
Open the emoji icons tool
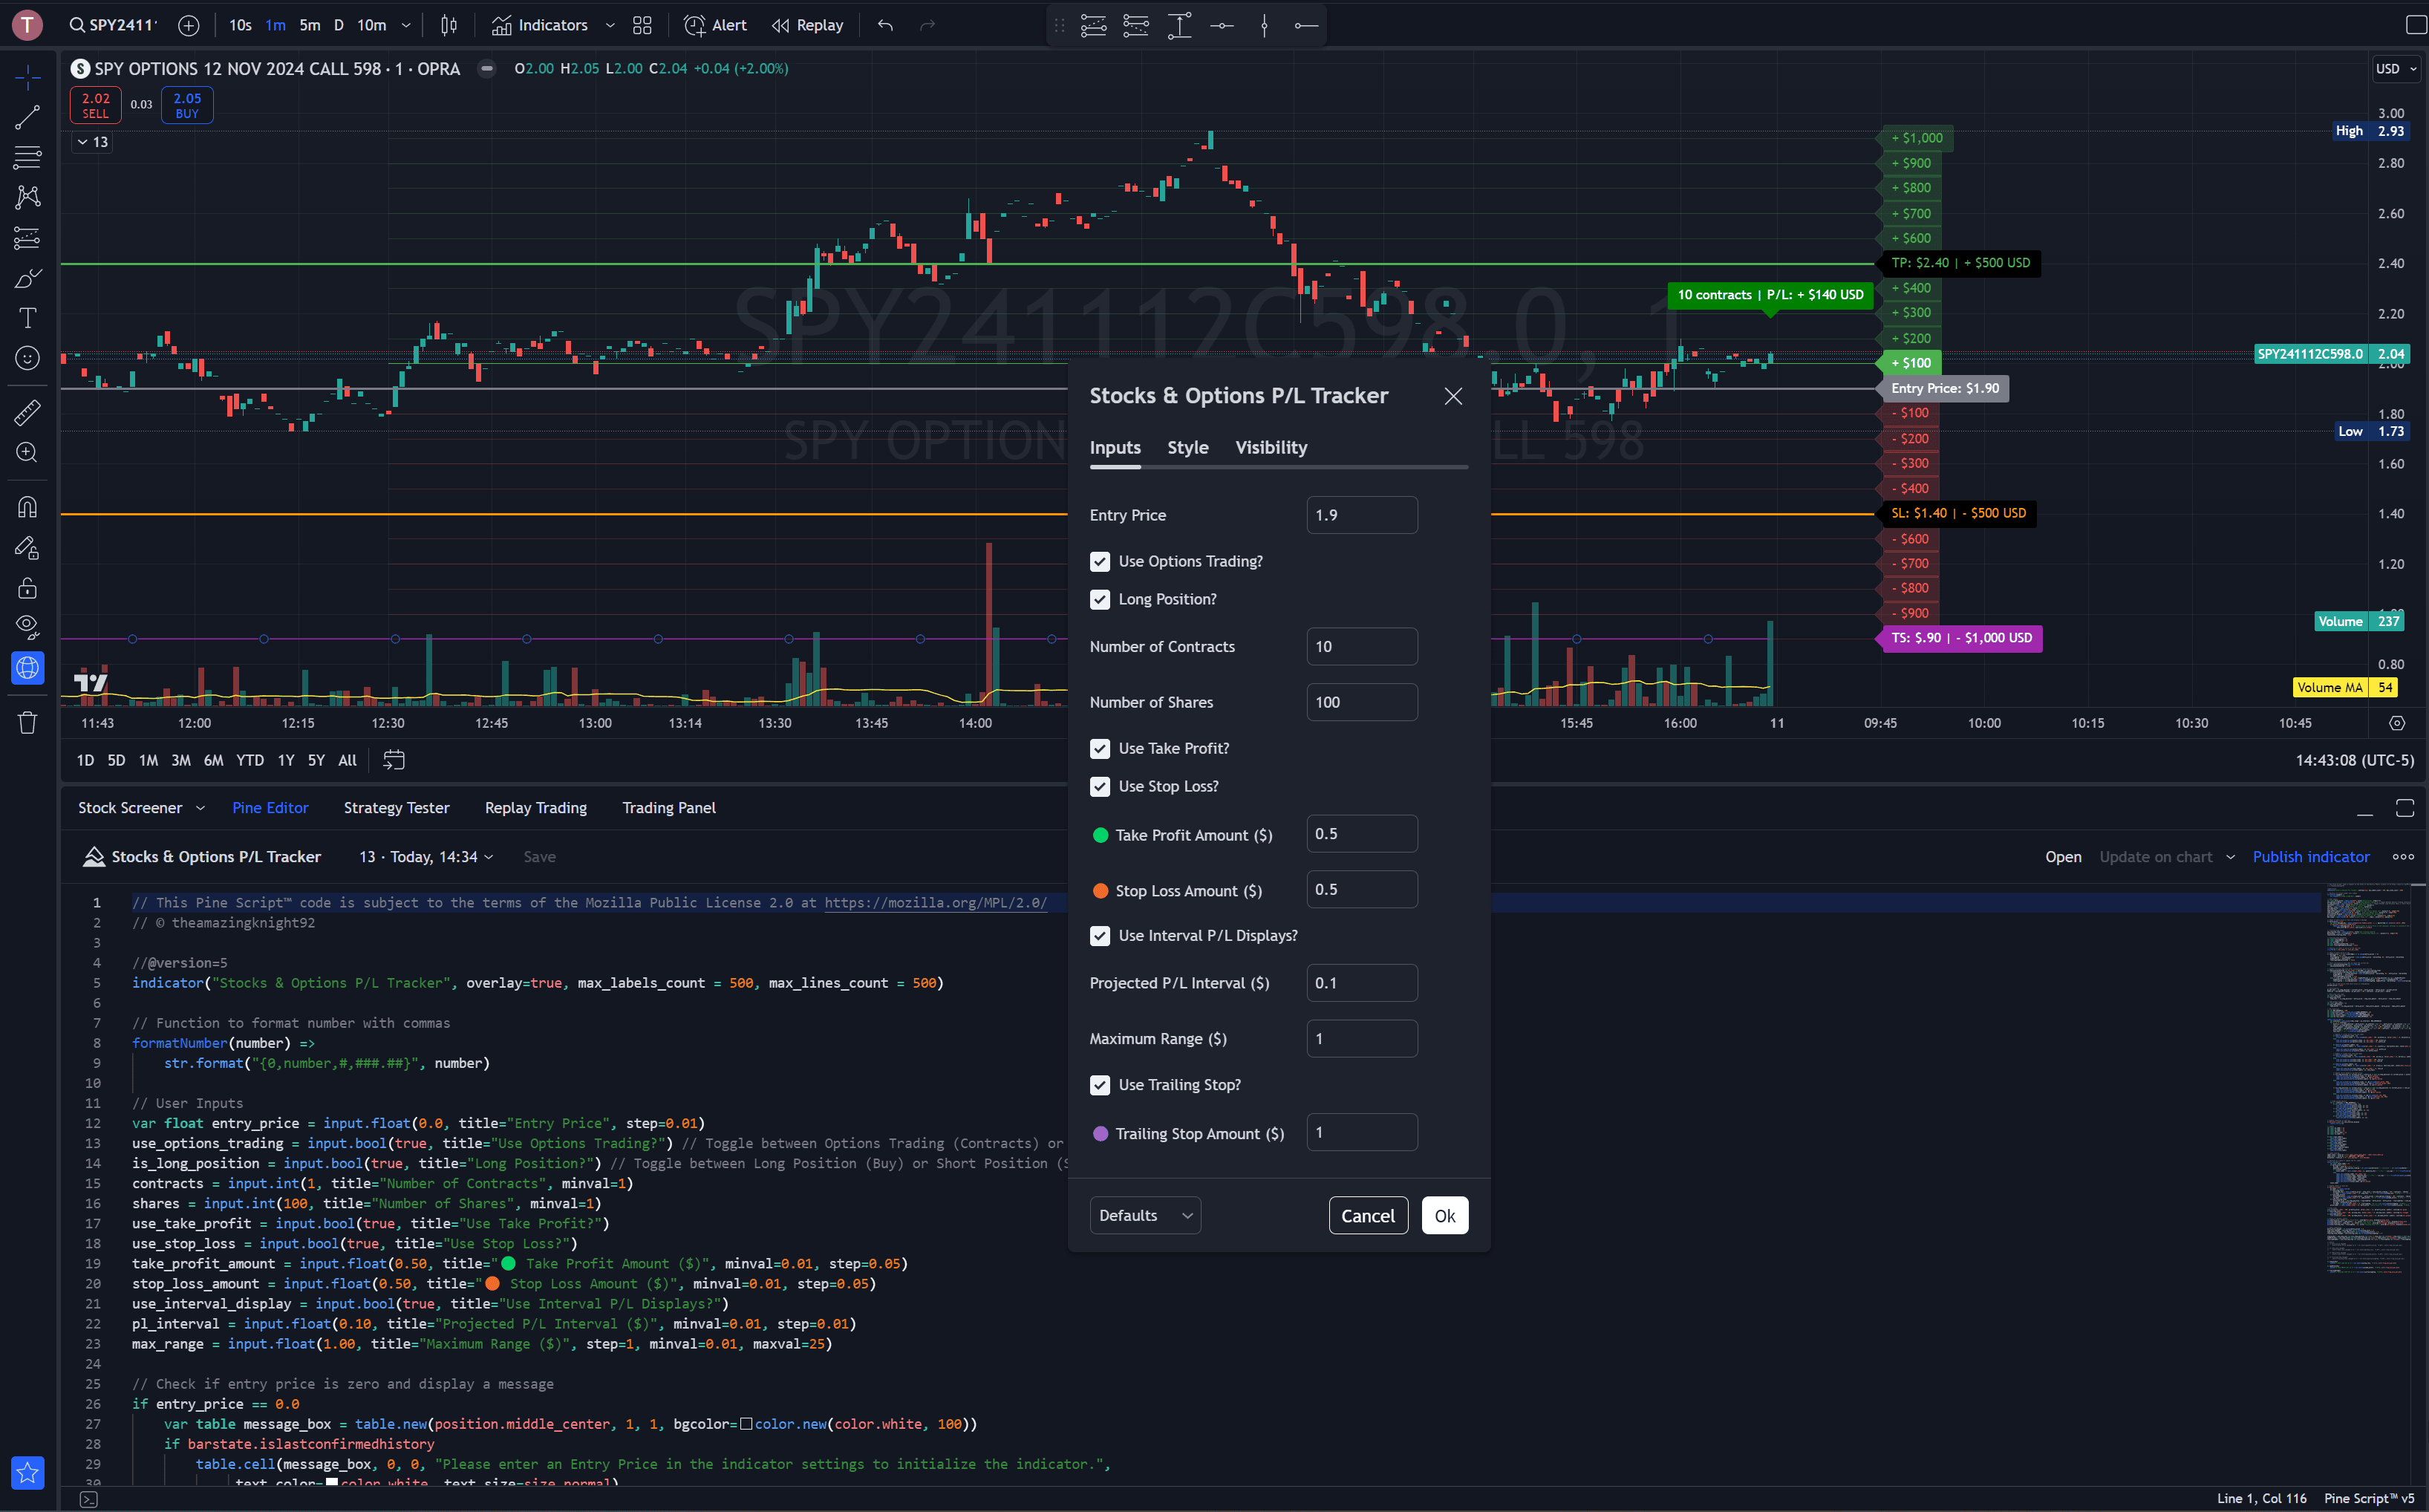click(x=27, y=358)
